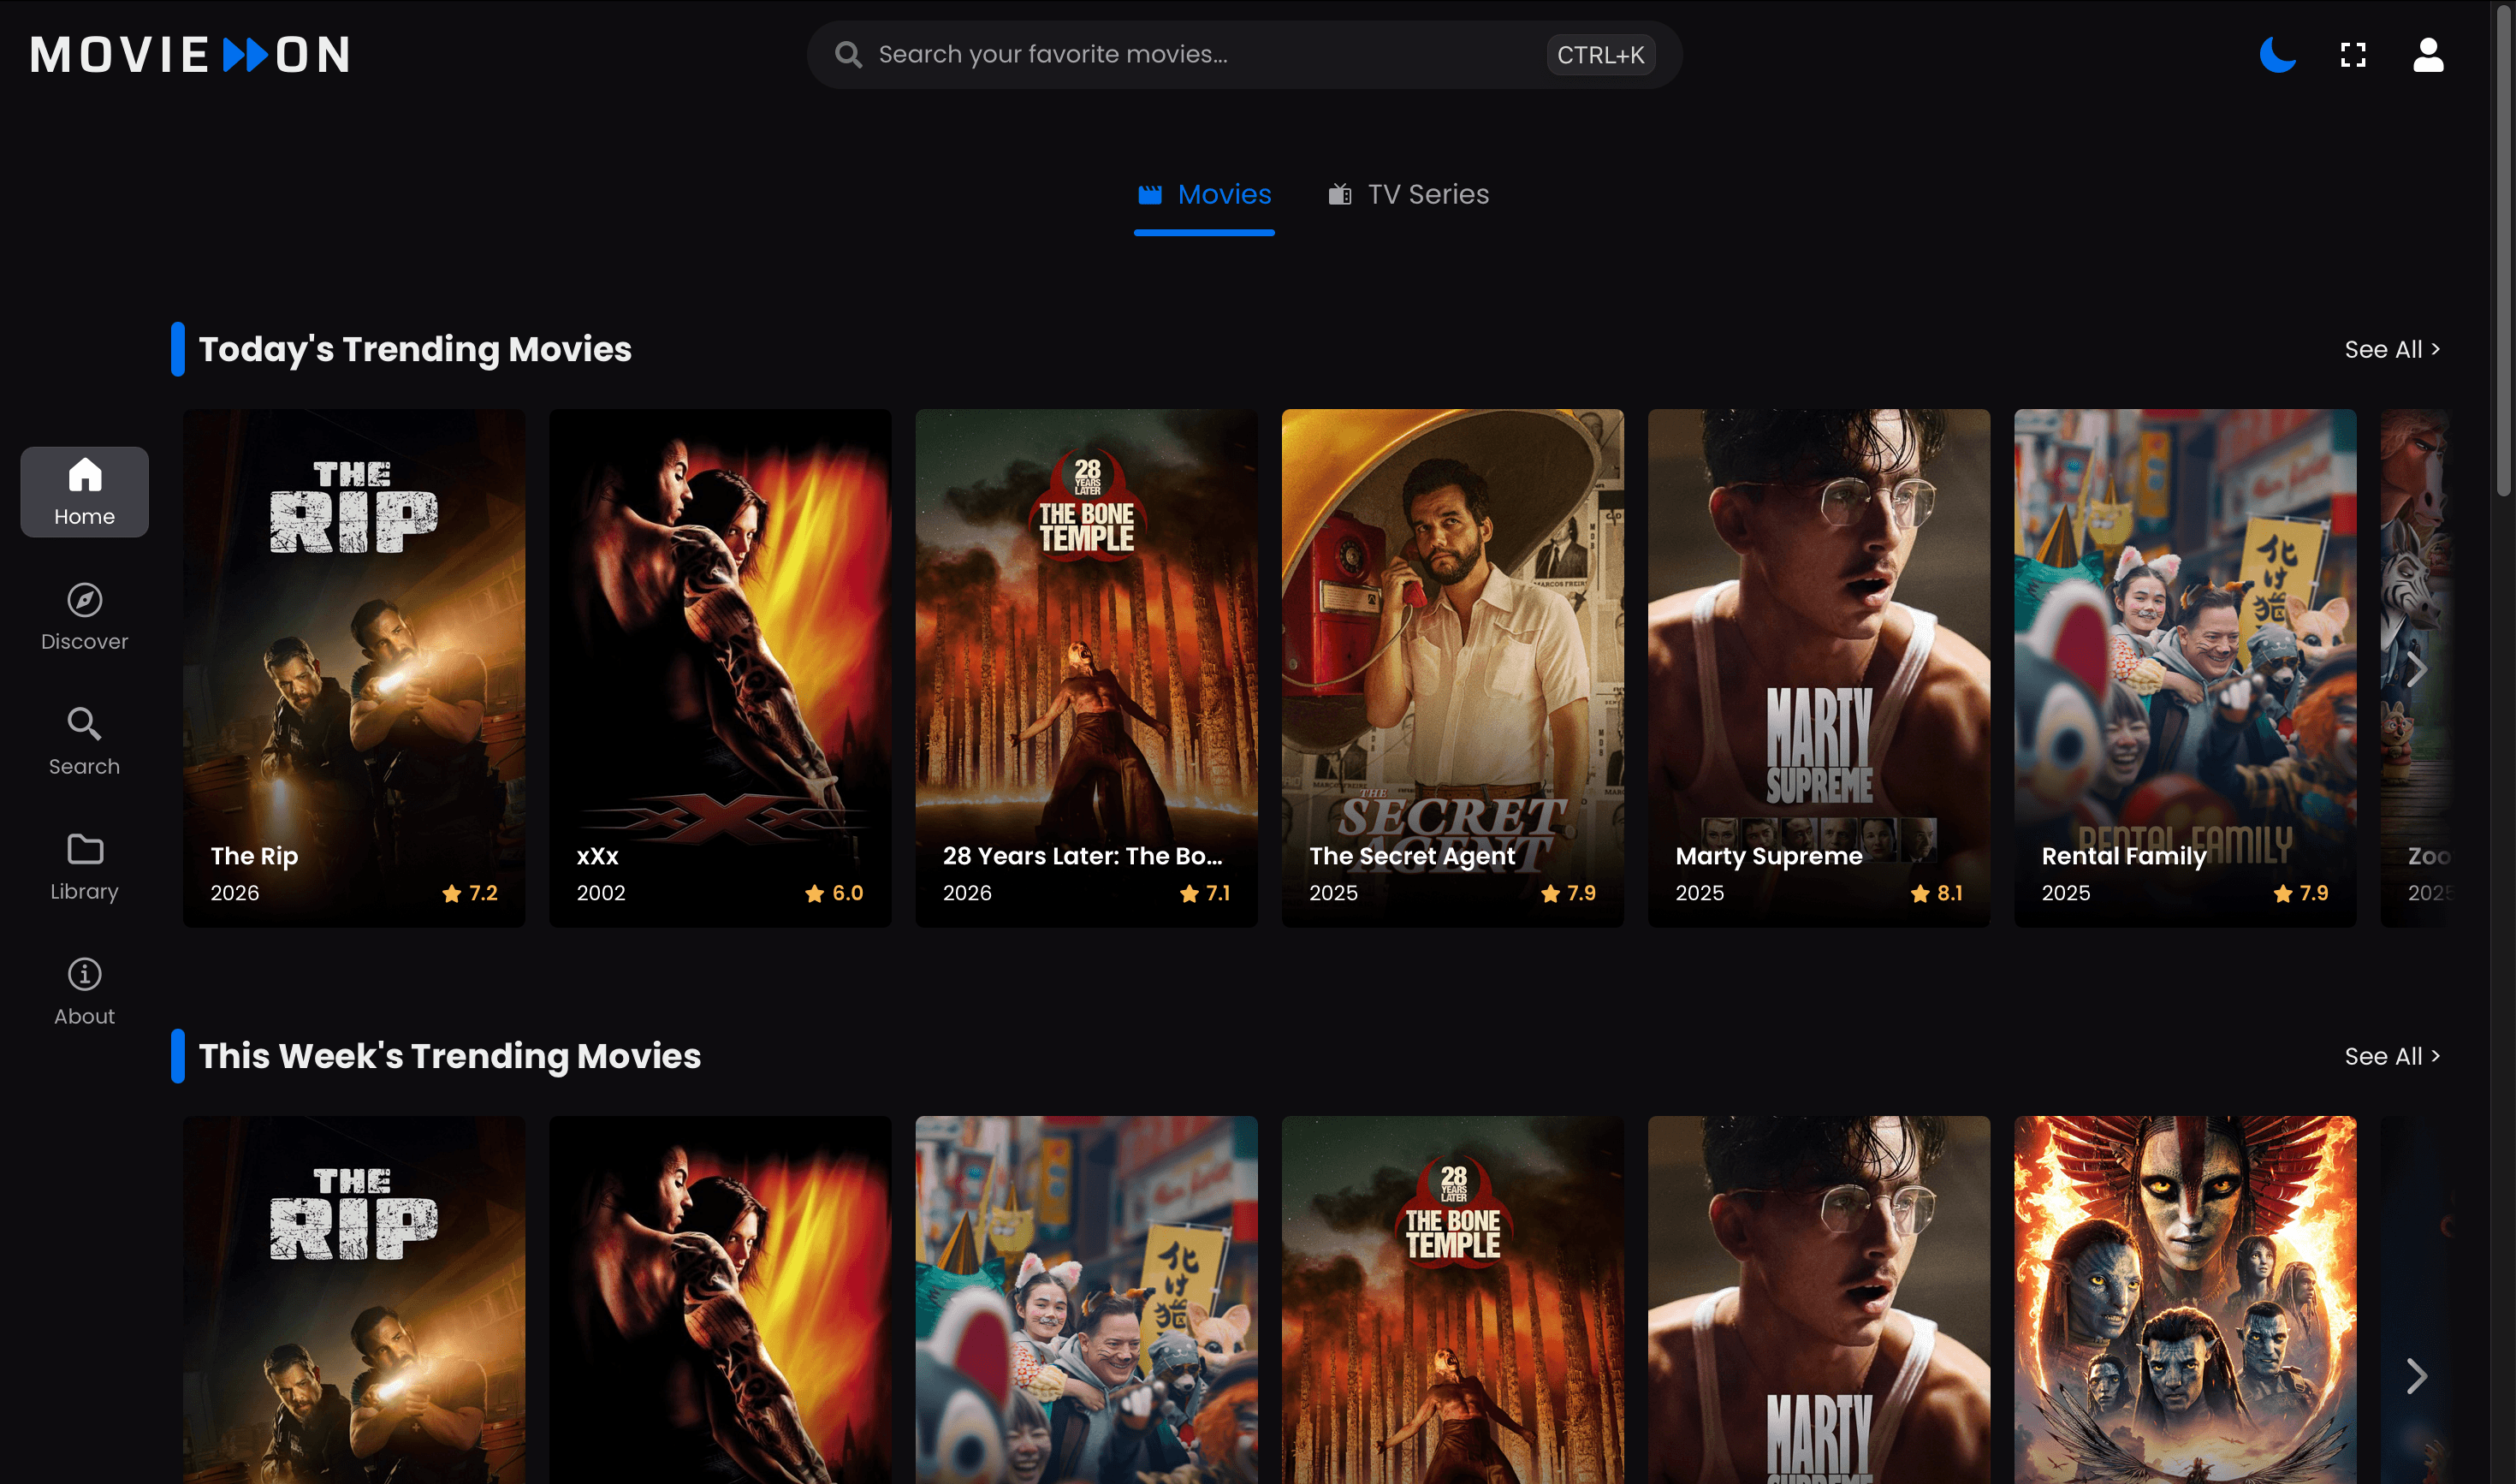Switch to the TV Series tab
The width and height of the screenshot is (2516, 1484).
click(x=1408, y=195)
